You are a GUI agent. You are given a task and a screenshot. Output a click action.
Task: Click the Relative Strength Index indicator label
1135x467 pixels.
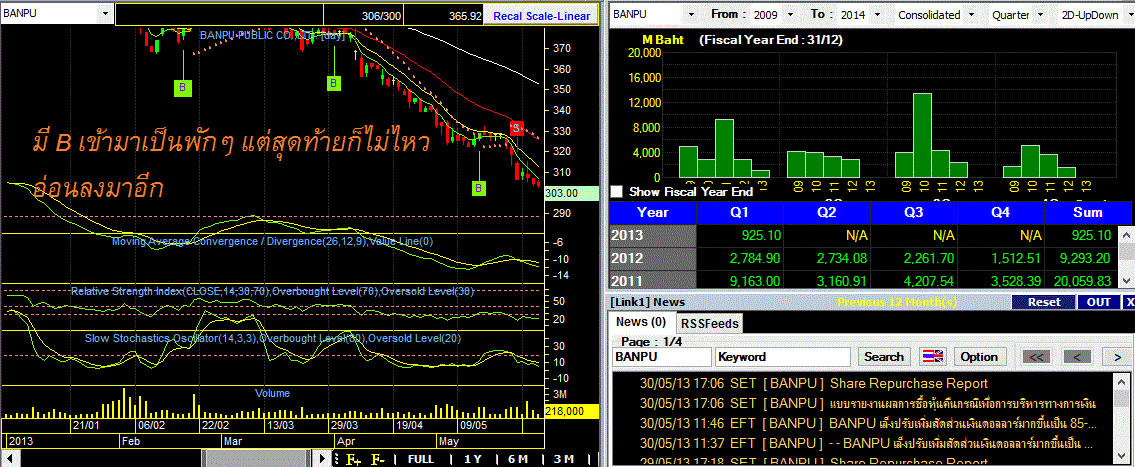273,291
